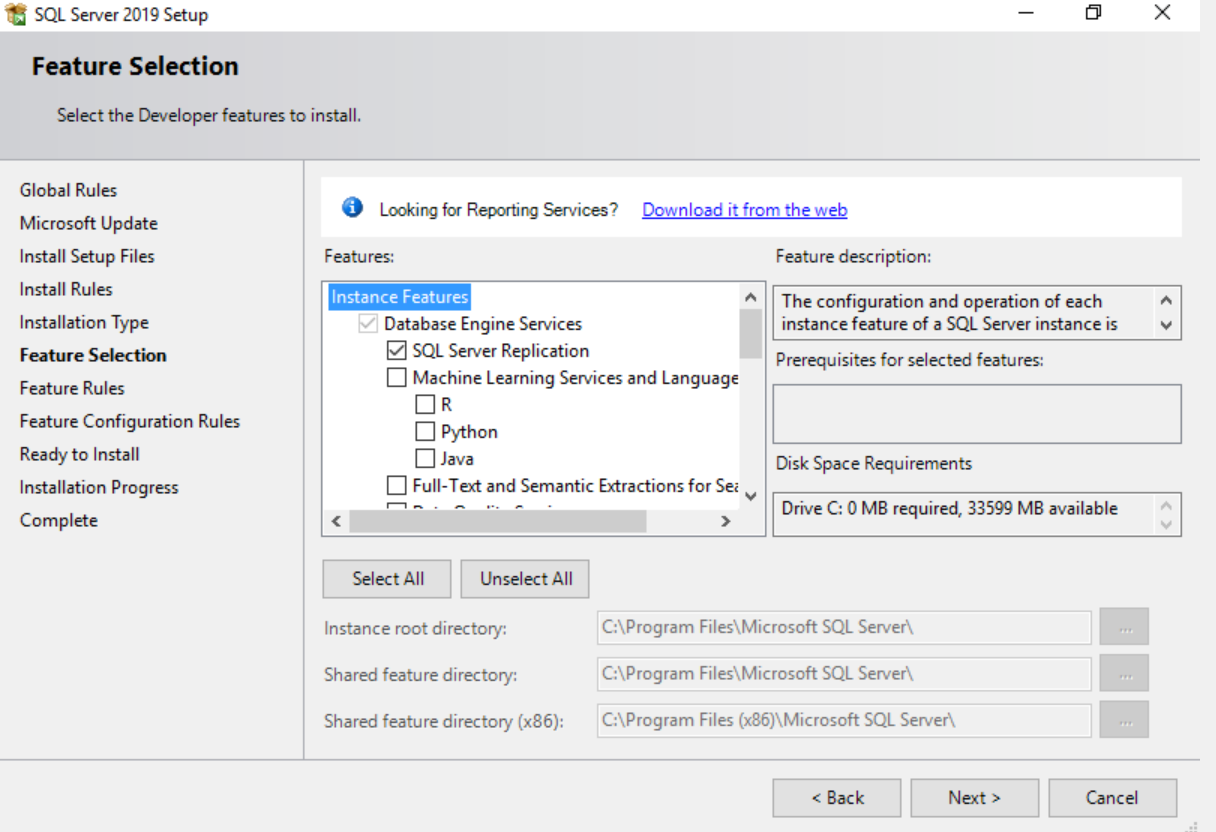Check Machine Learning Services and Language checkbox
Image resolution: width=1216 pixels, height=832 pixels.
point(397,378)
